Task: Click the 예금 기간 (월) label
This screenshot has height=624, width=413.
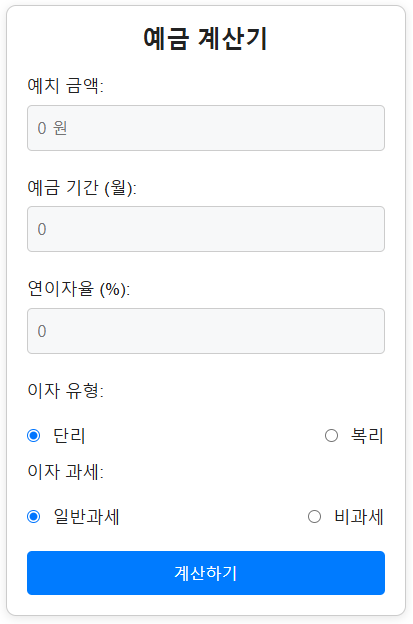Action: (x=82, y=187)
